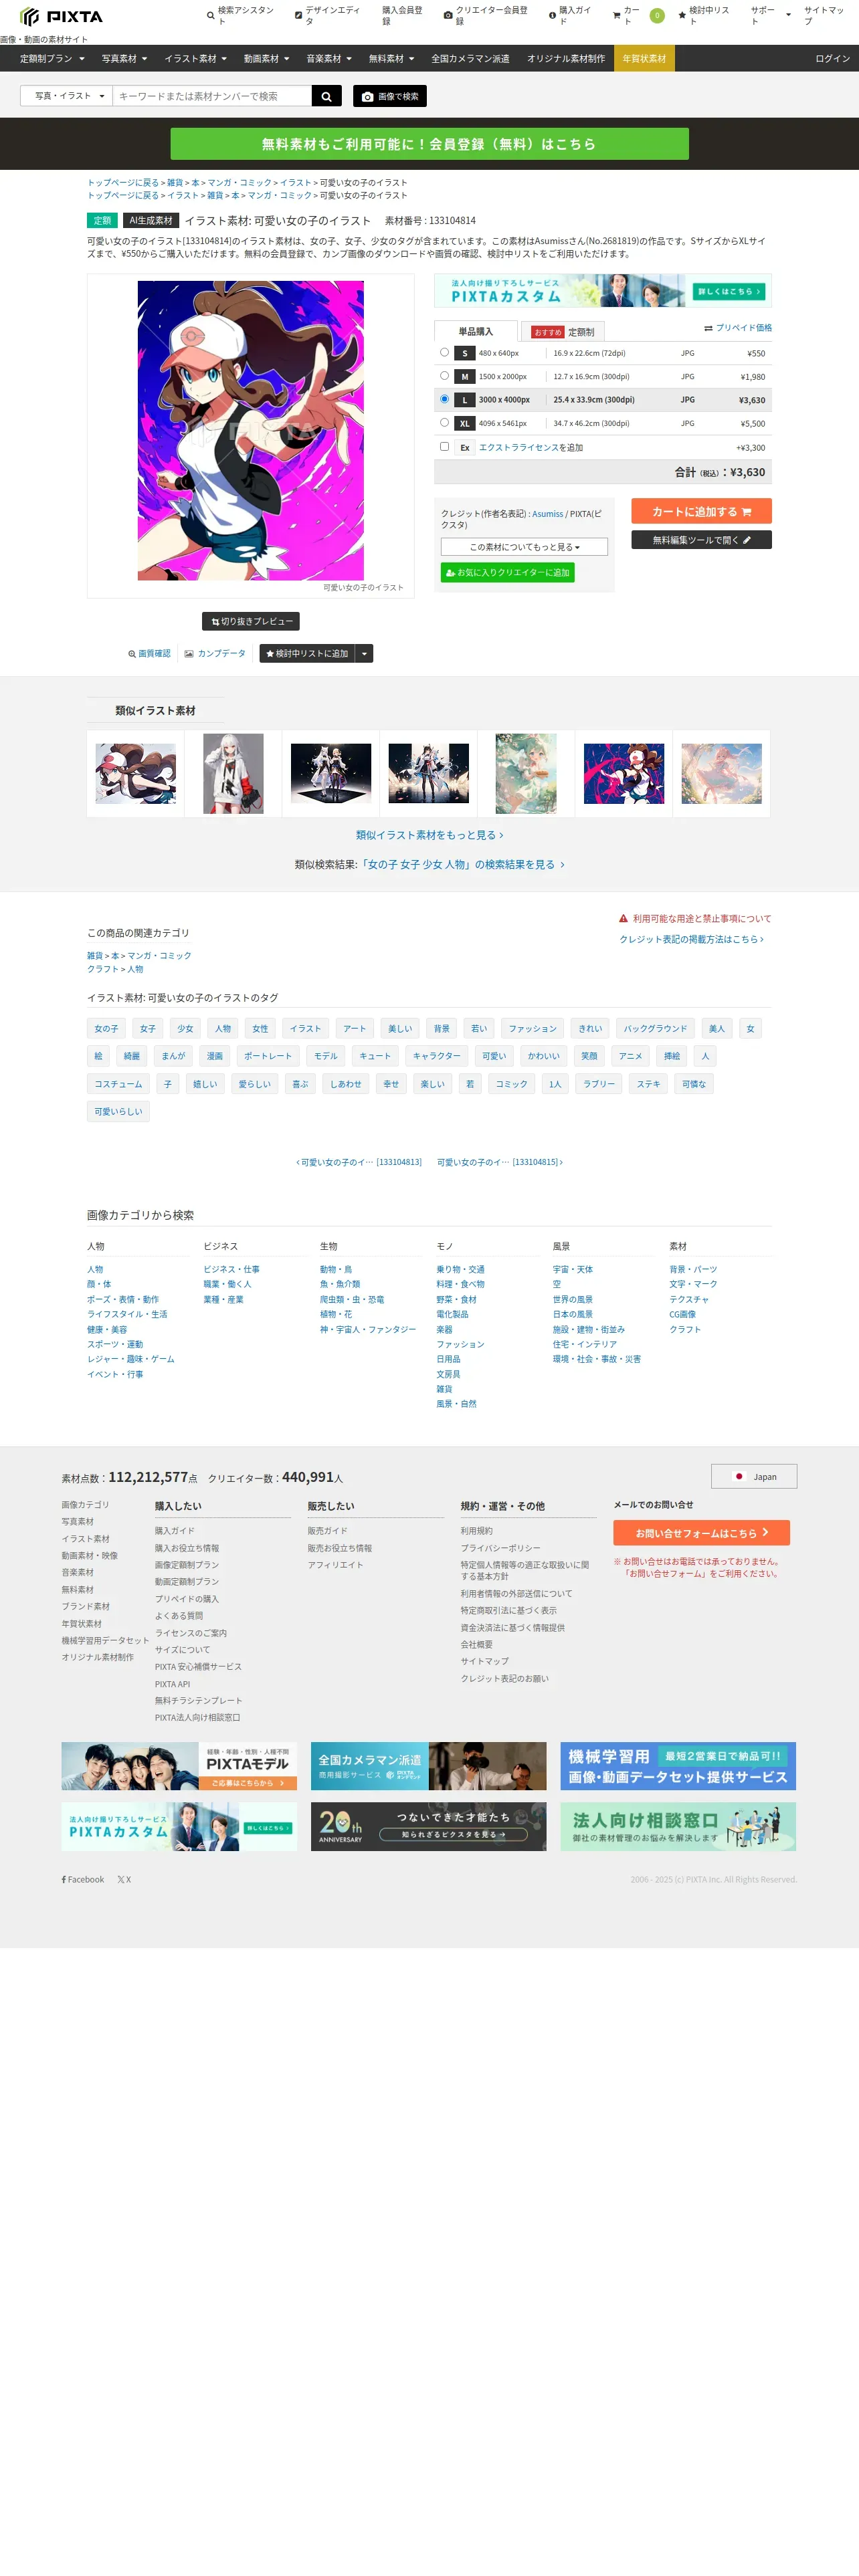Open 無料編集ツールで開く pencil button
This screenshot has height=2576, width=859.
click(701, 540)
